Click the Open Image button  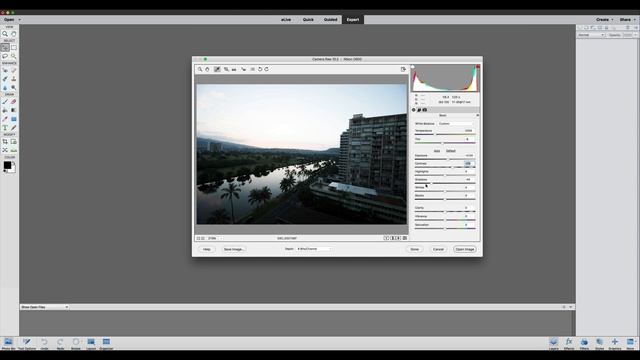(465, 249)
